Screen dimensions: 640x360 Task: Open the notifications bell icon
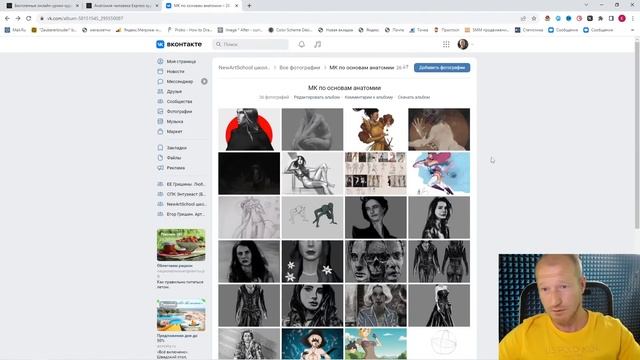point(302,44)
